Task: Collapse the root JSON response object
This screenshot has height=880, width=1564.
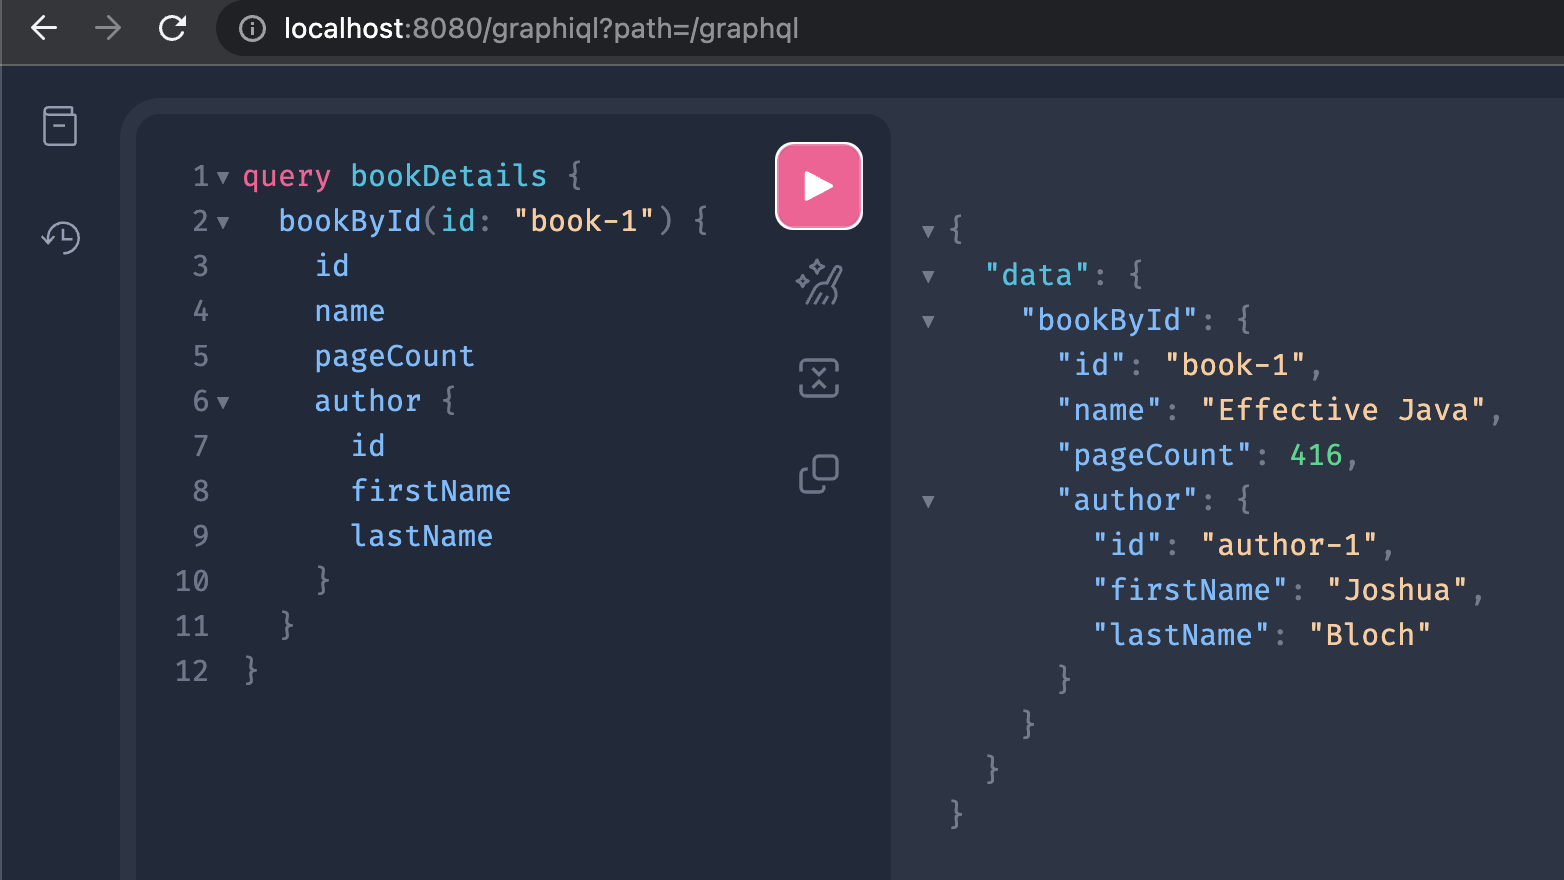Action: coord(928,230)
